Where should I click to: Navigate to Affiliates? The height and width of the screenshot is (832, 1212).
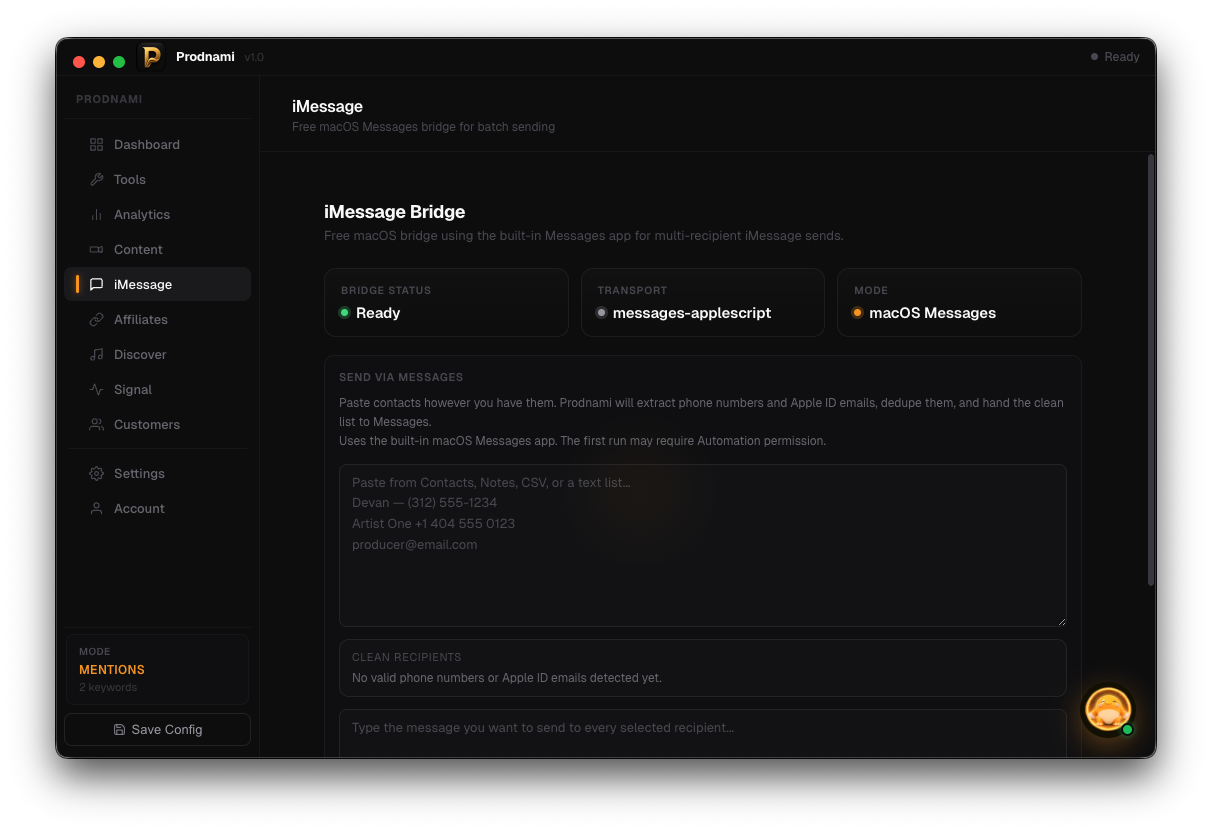coord(157,320)
